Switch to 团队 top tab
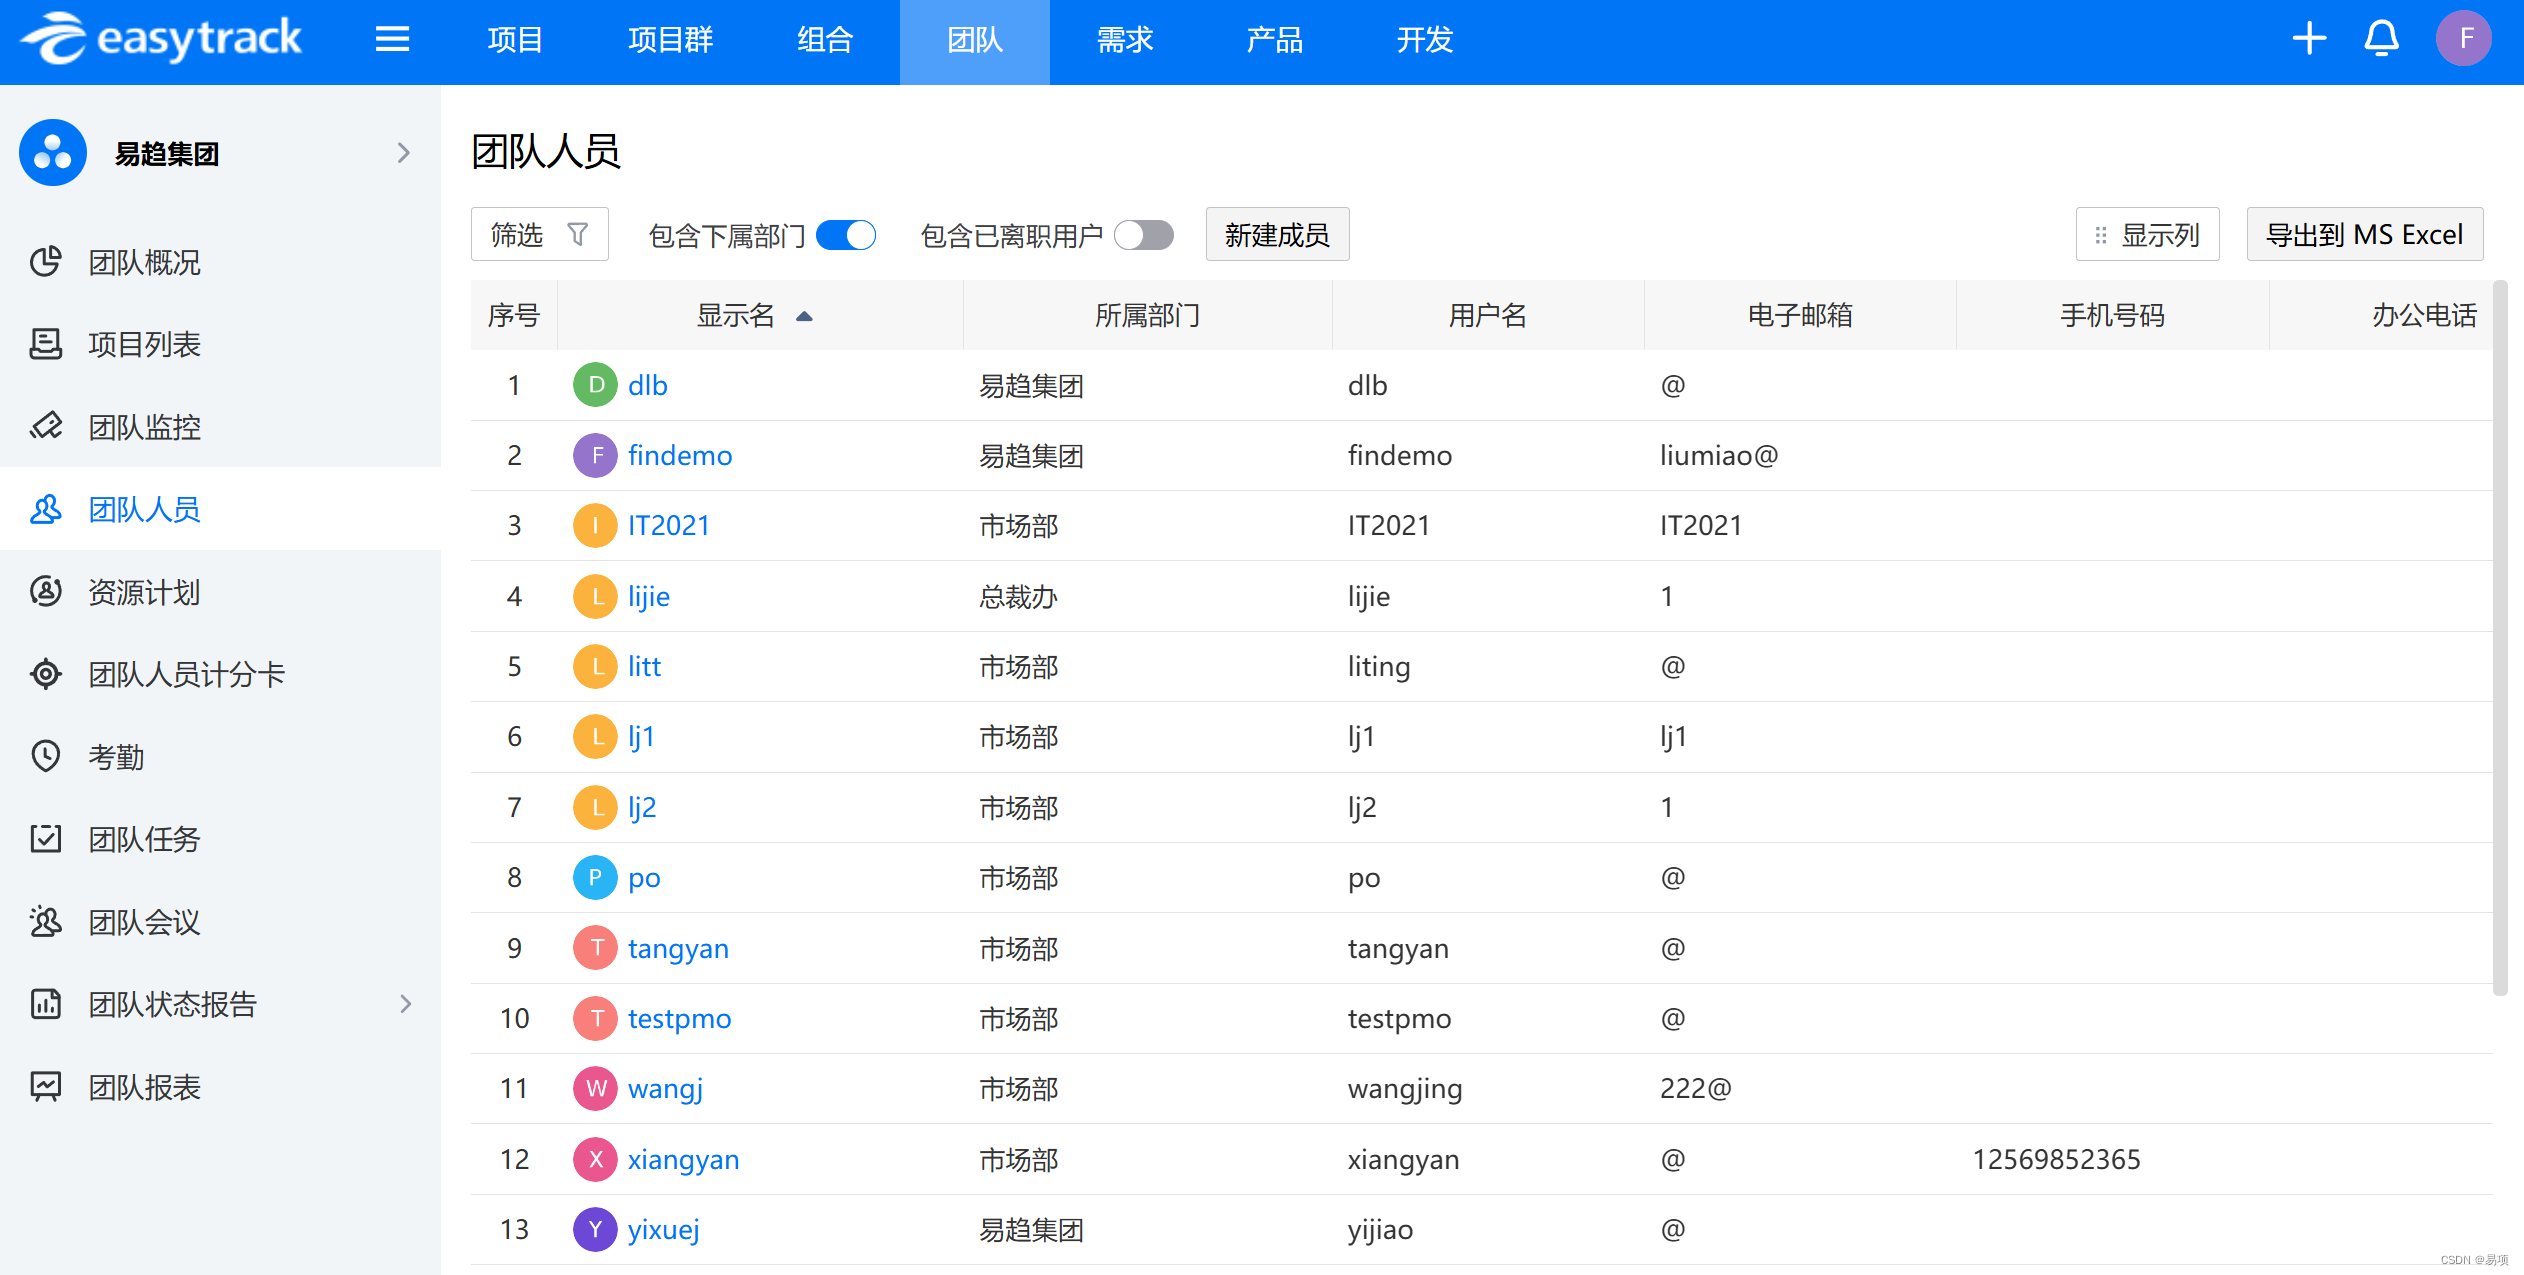 [975, 40]
